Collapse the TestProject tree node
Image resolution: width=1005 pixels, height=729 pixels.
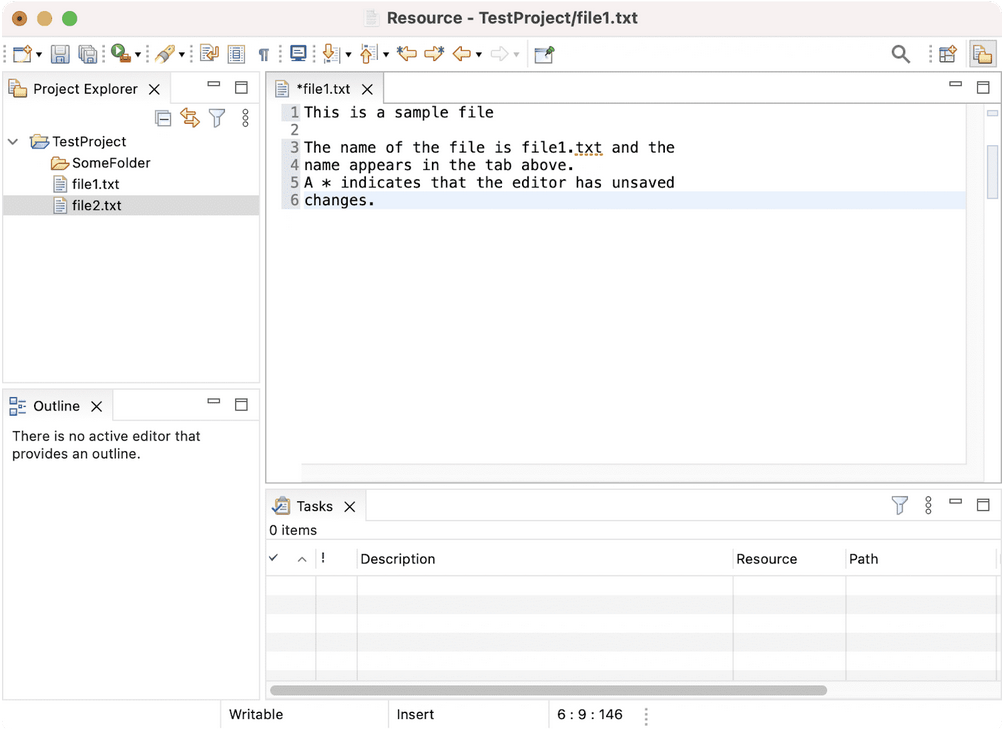13,142
